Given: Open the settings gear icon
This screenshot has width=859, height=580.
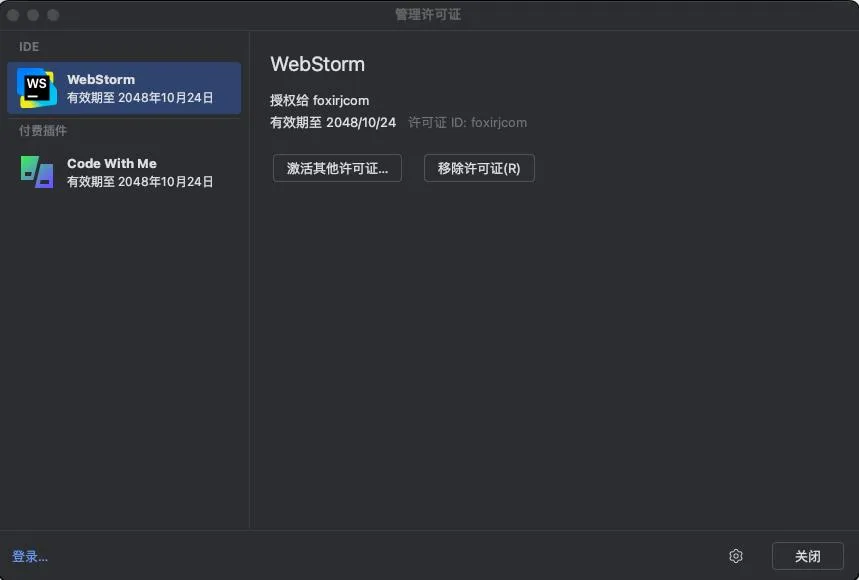Looking at the screenshot, I should tap(736, 556).
